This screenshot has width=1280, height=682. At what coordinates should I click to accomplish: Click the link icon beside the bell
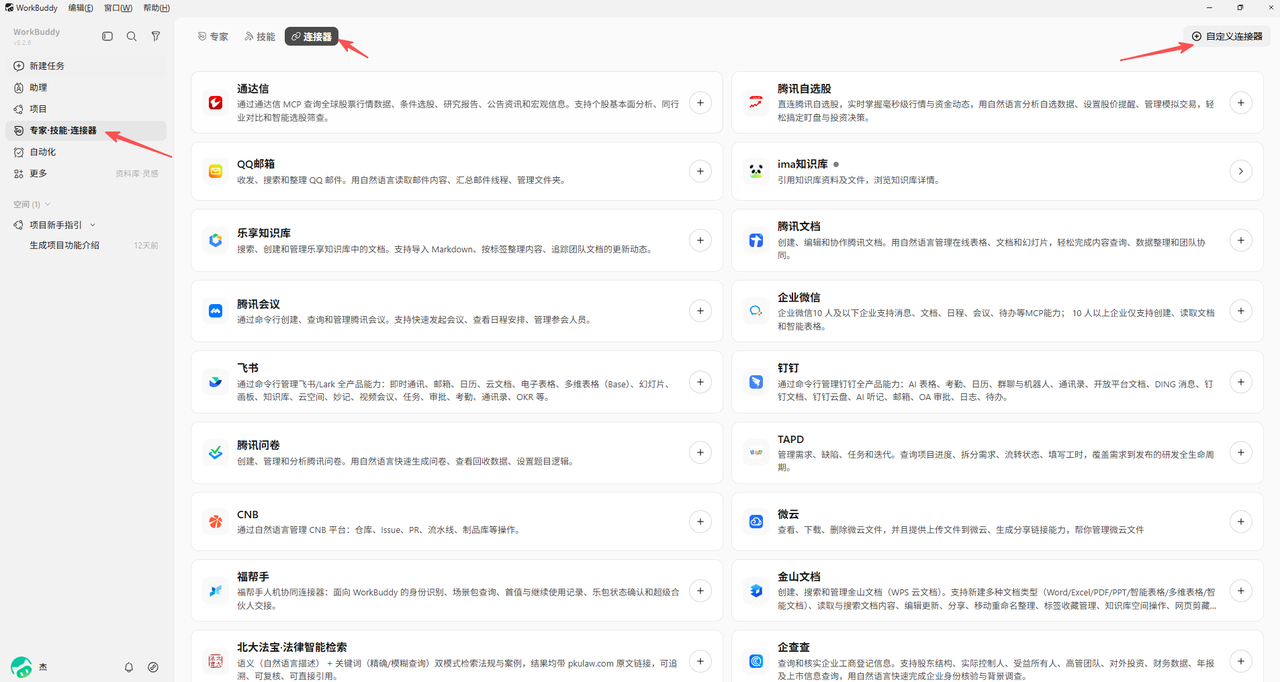pyautogui.click(x=153, y=667)
